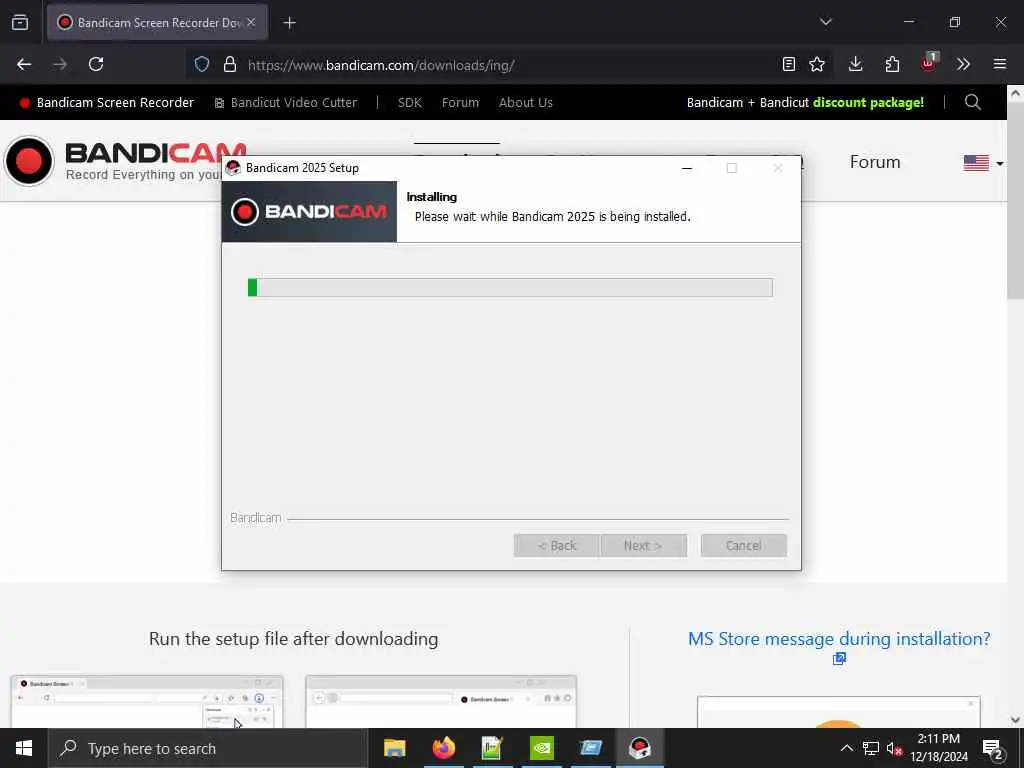Open the Firefox hamburger application menu
The image size is (1024, 768).
point(1000,64)
